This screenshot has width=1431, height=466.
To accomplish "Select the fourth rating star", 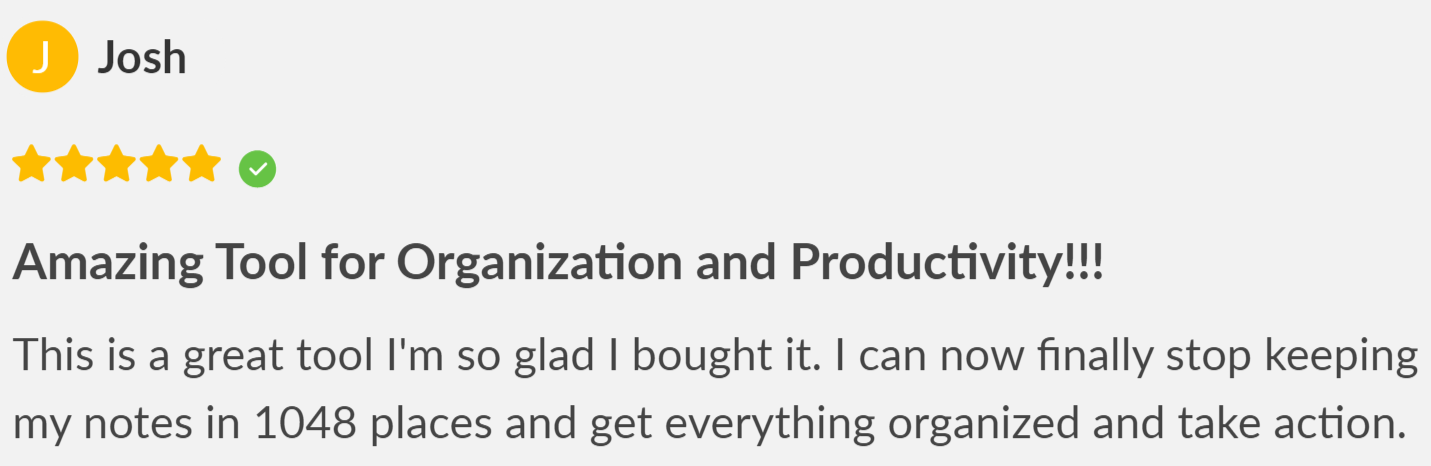I will click(x=160, y=164).
